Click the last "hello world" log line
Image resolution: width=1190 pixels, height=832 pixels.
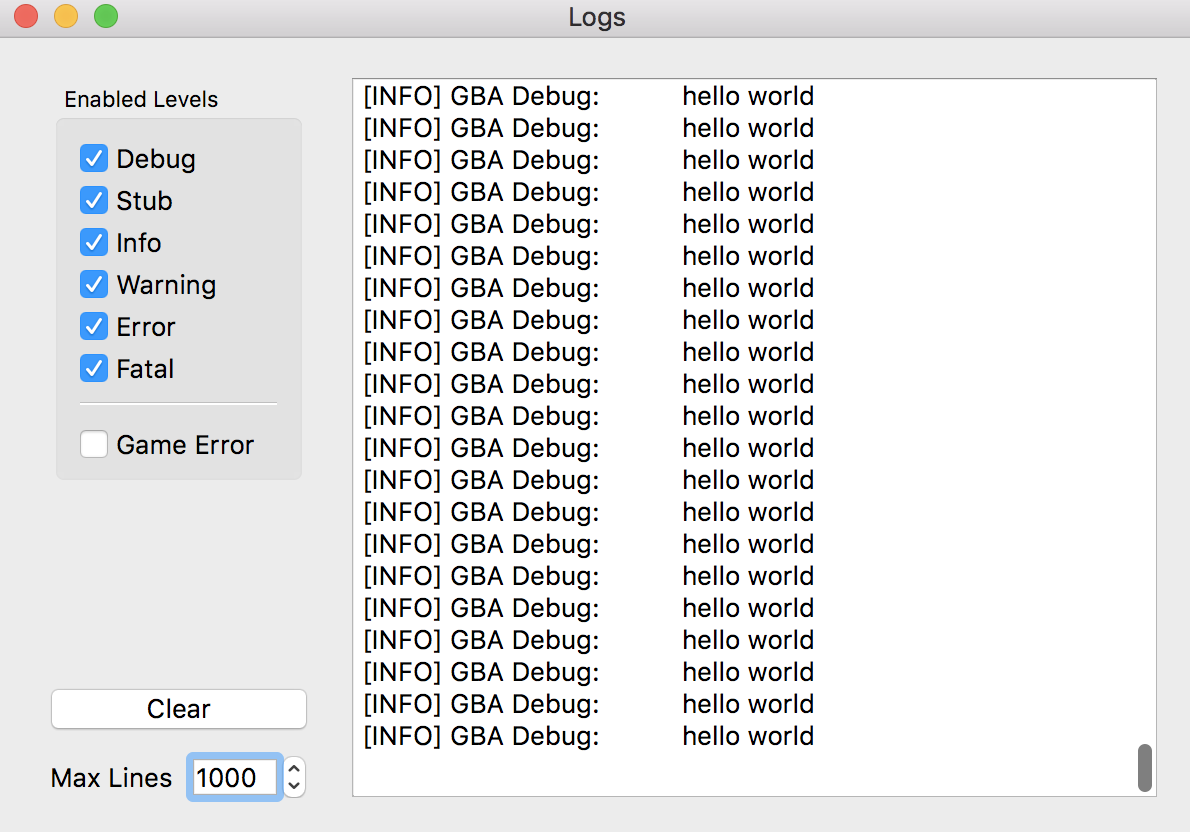tap(748, 736)
